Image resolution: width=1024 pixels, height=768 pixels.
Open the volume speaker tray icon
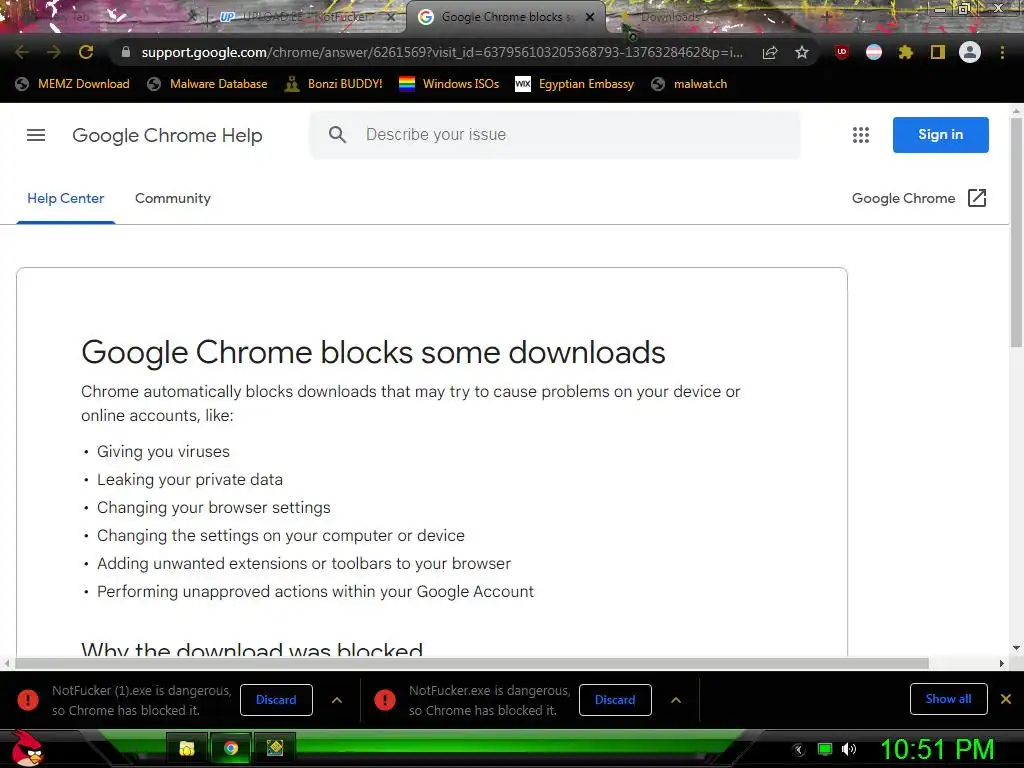(x=849, y=749)
